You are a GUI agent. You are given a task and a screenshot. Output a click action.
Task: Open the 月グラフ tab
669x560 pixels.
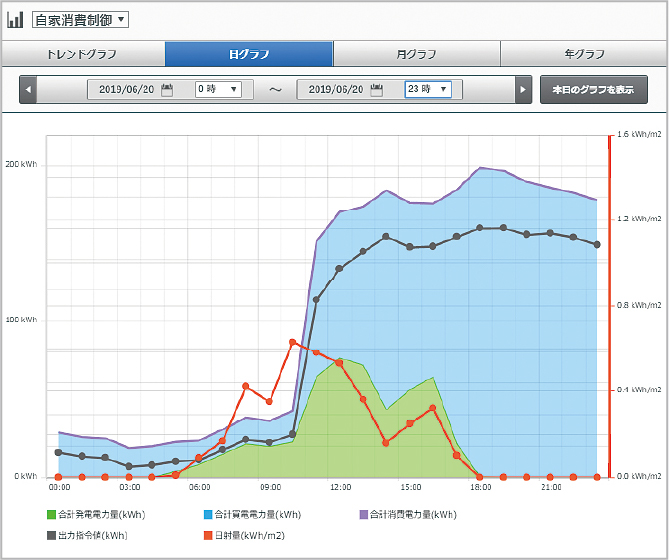point(417,54)
